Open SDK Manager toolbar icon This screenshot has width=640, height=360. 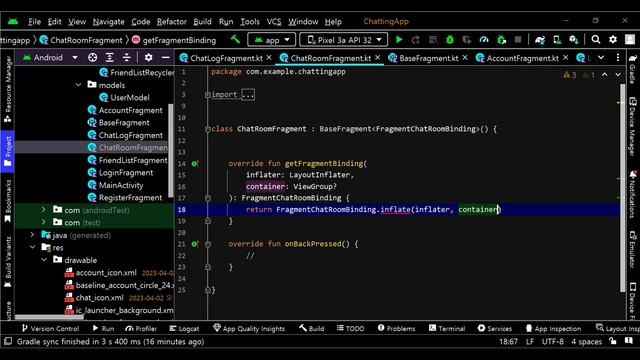pos(573,40)
